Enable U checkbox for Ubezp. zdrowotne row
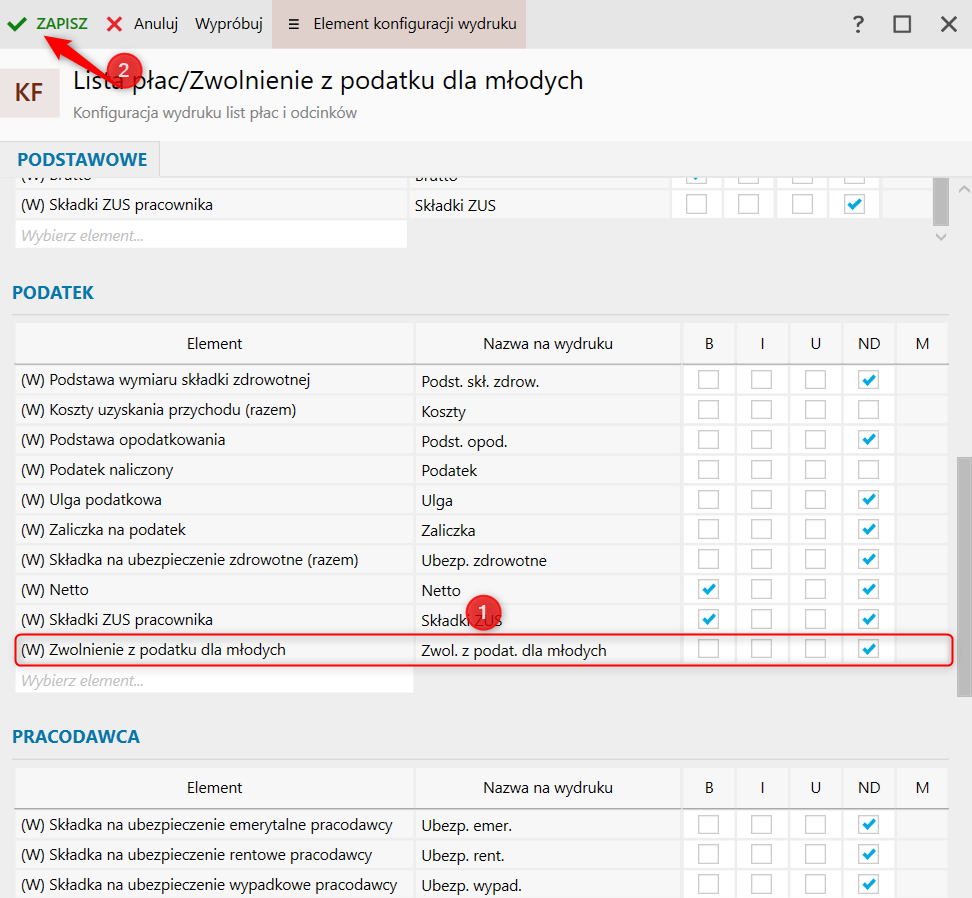Image resolution: width=972 pixels, height=898 pixels. [x=815, y=560]
